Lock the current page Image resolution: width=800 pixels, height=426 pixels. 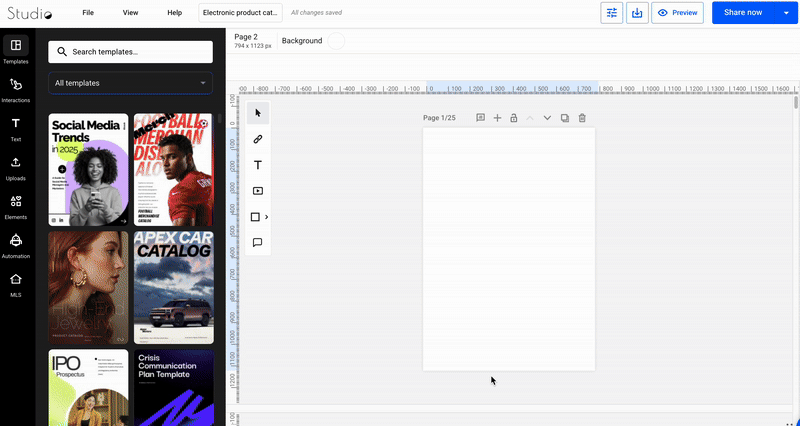tap(514, 118)
